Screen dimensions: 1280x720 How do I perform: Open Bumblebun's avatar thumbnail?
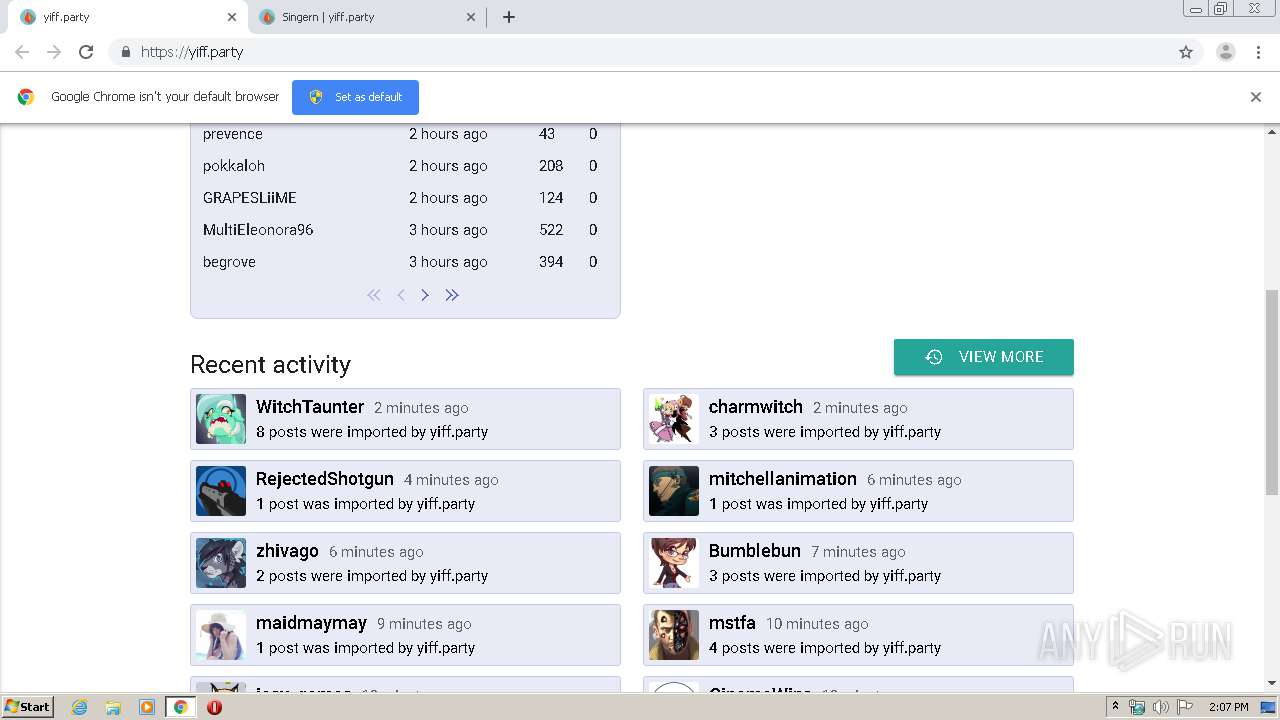coord(674,563)
